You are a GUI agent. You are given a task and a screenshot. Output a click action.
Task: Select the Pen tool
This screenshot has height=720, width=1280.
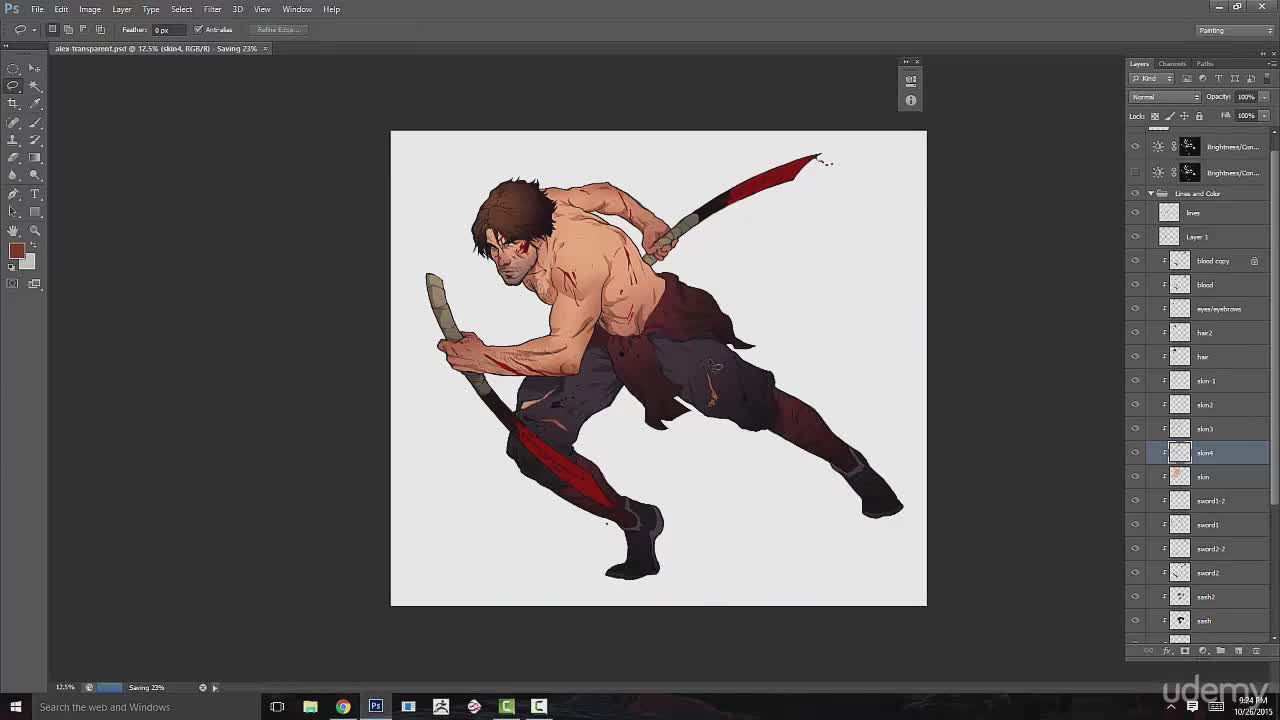(x=13, y=194)
